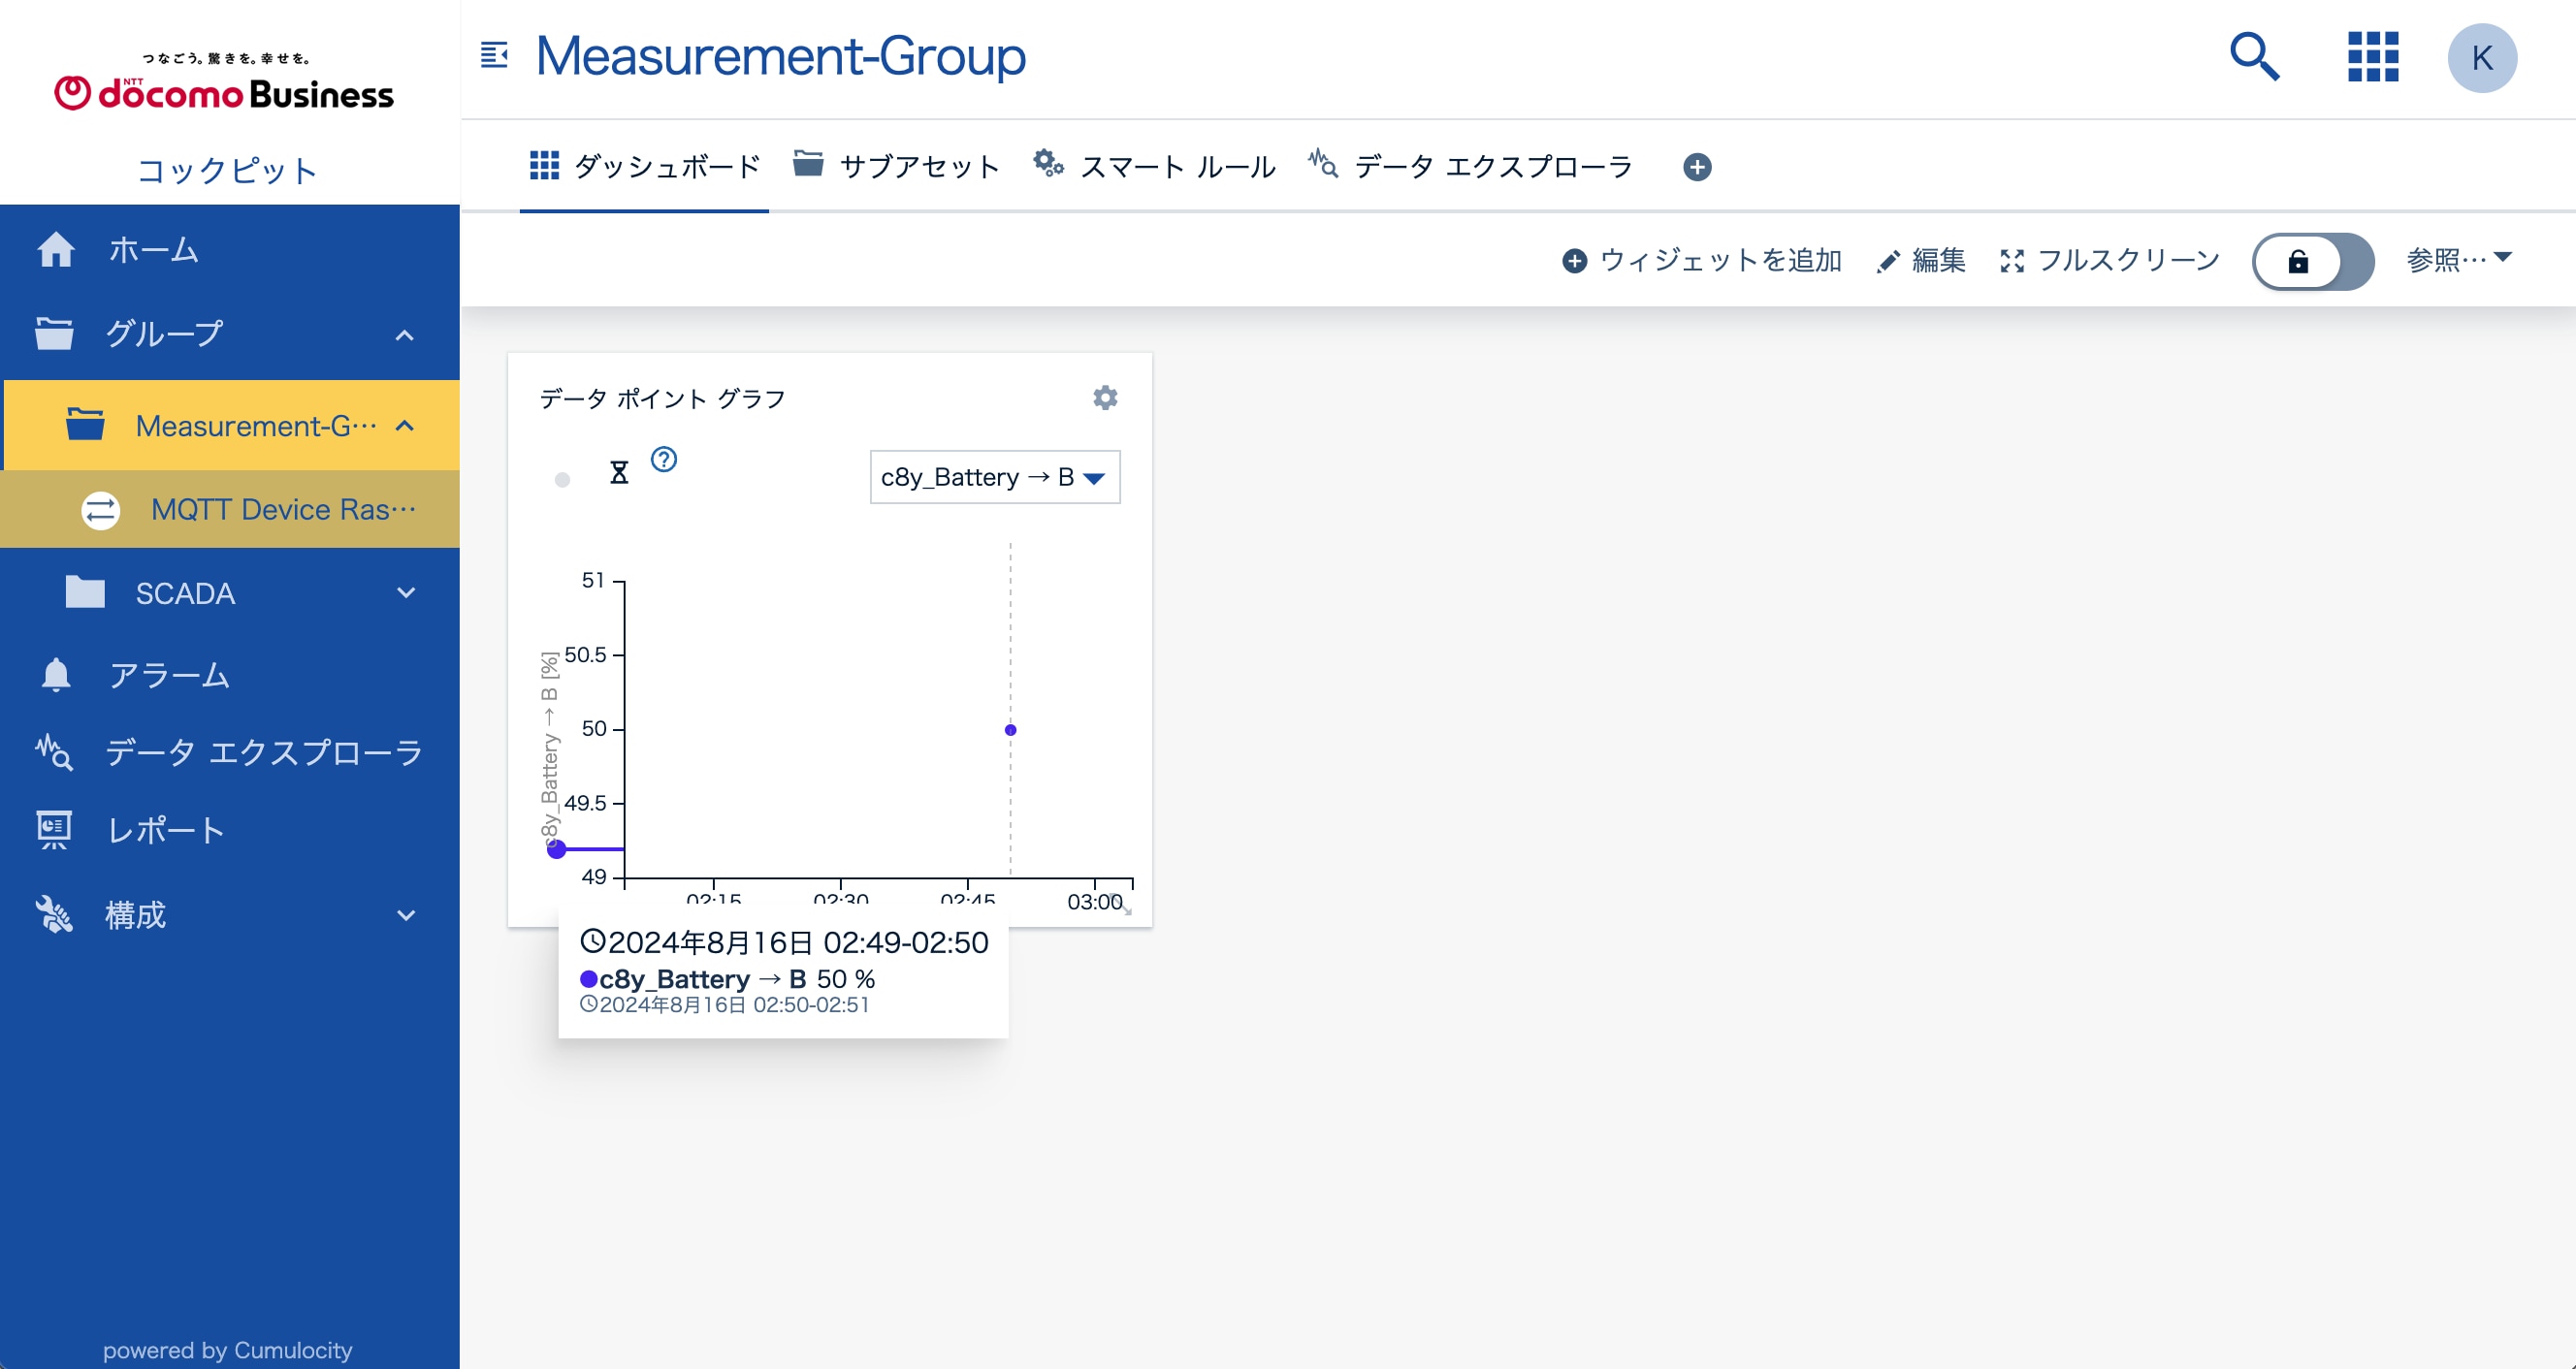Open widget settings gear icon
The image size is (2576, 1369).
1105,398
